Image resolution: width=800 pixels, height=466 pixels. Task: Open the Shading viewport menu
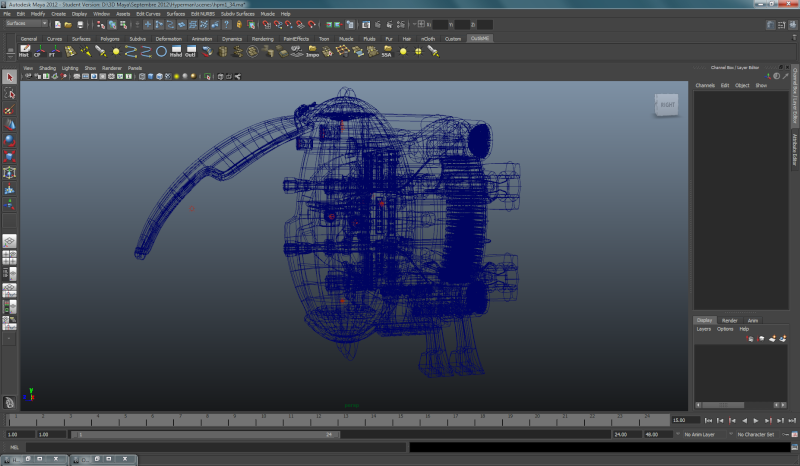[x=47, y=68]
